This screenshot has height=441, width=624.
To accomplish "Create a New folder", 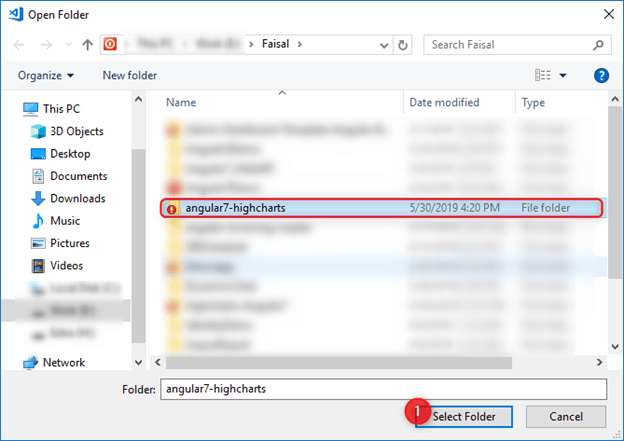I will [x=130, y=76].
